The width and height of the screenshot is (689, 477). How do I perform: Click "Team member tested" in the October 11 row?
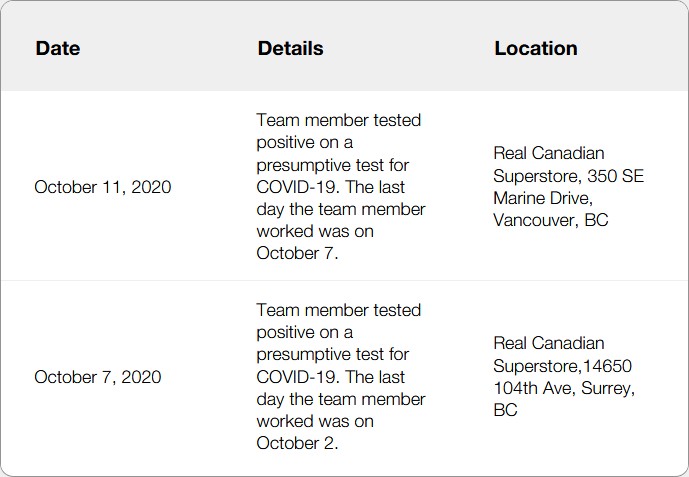click(x=339, y=120)
